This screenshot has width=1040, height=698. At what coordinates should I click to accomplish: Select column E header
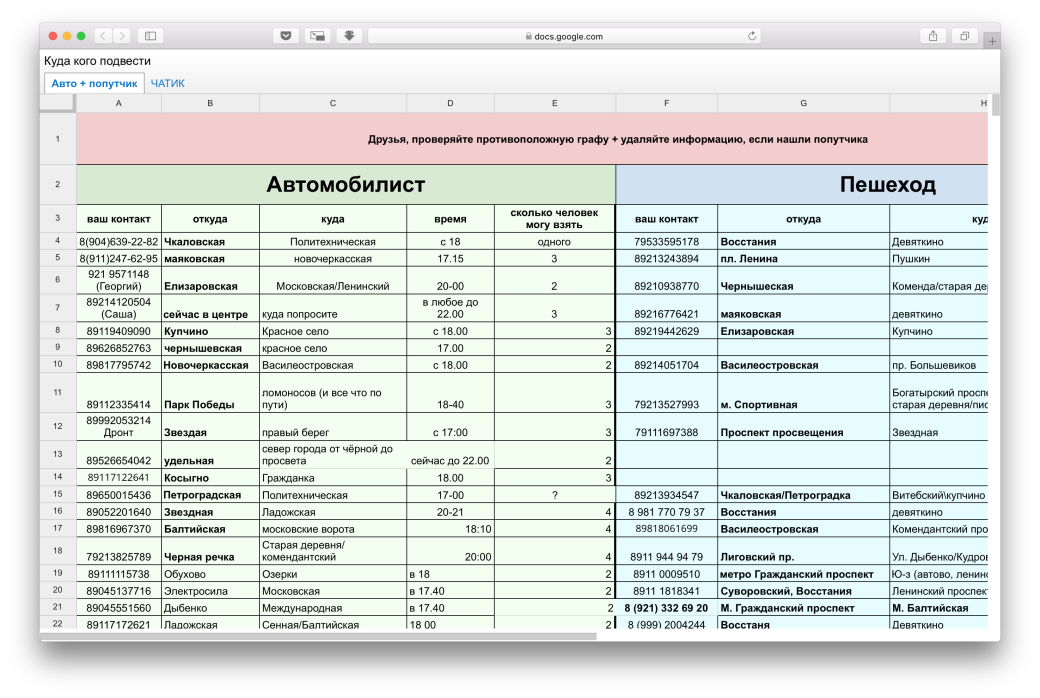click(554, 103)
